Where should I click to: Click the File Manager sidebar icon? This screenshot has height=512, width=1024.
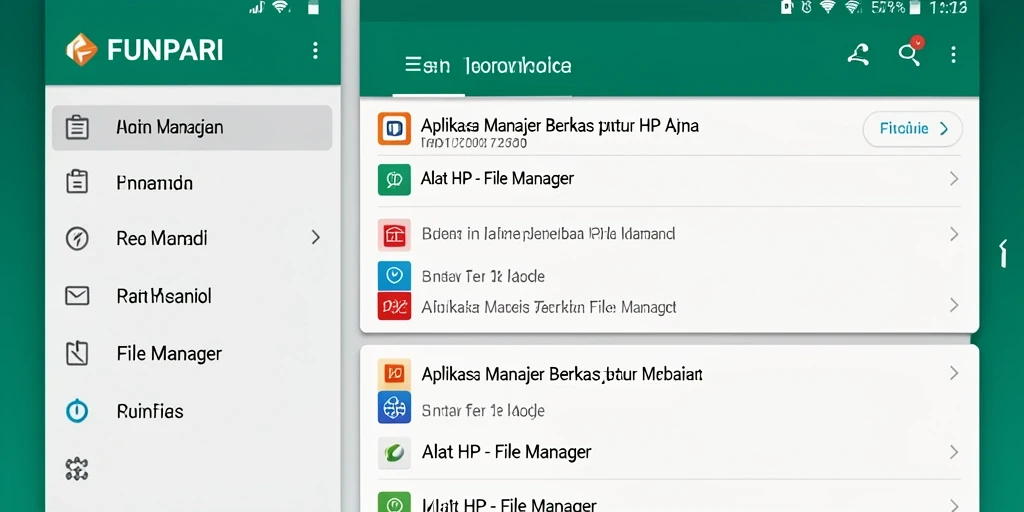pyautogui.click(x=77, y=353)
